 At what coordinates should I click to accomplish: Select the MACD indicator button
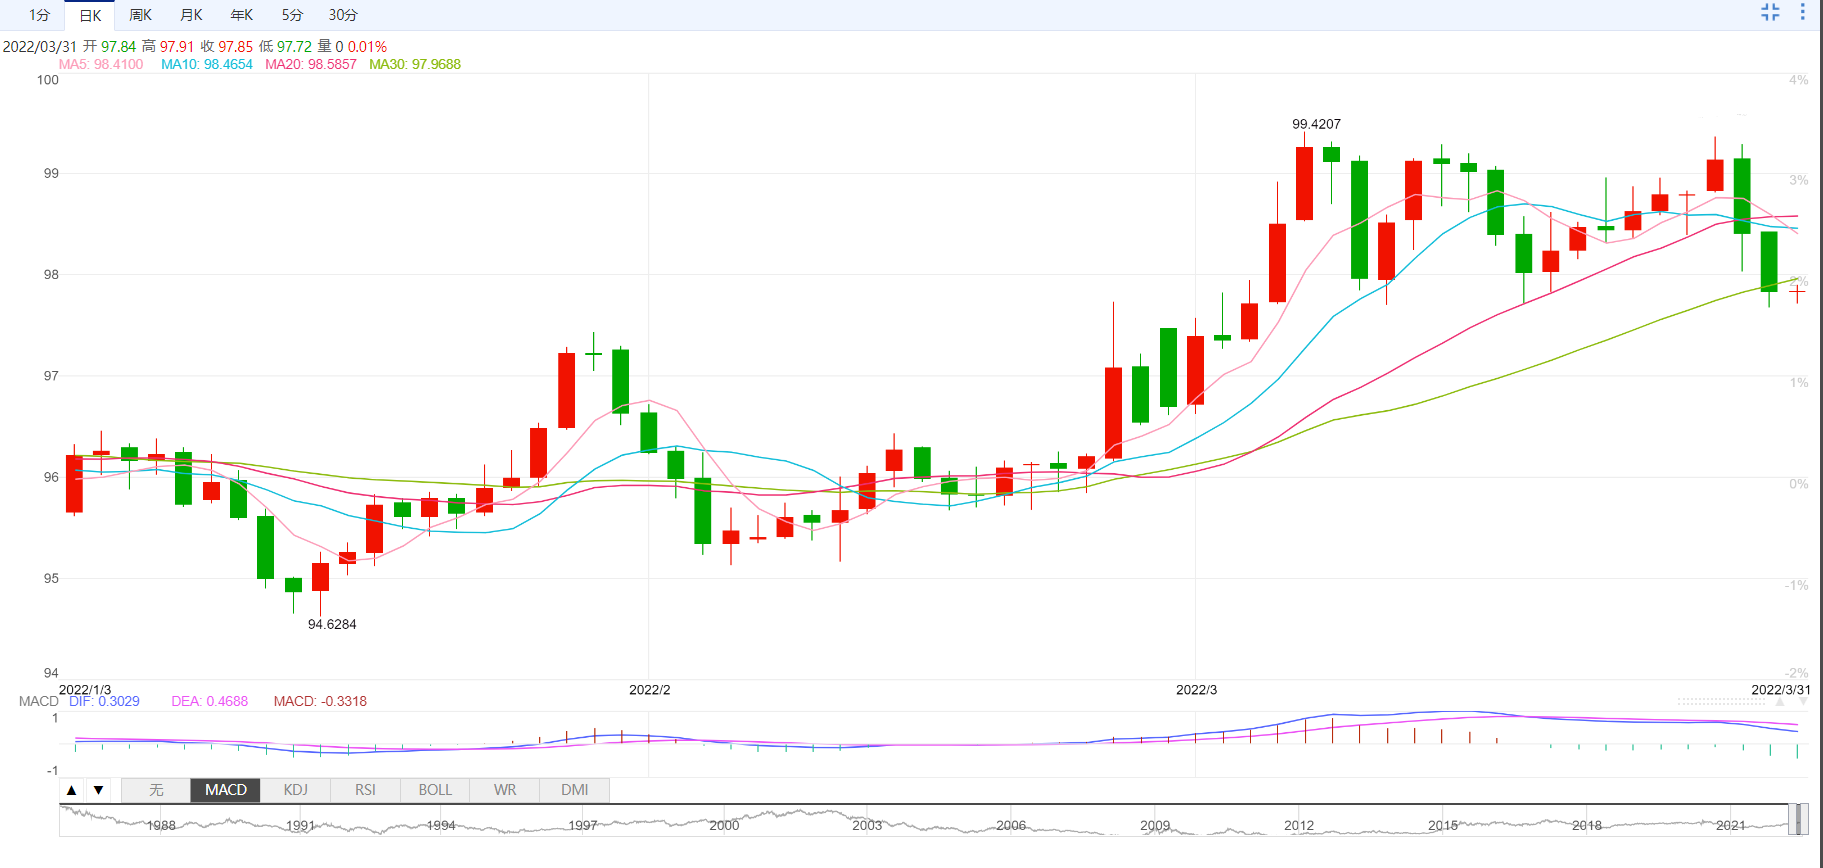click(226, 790)
